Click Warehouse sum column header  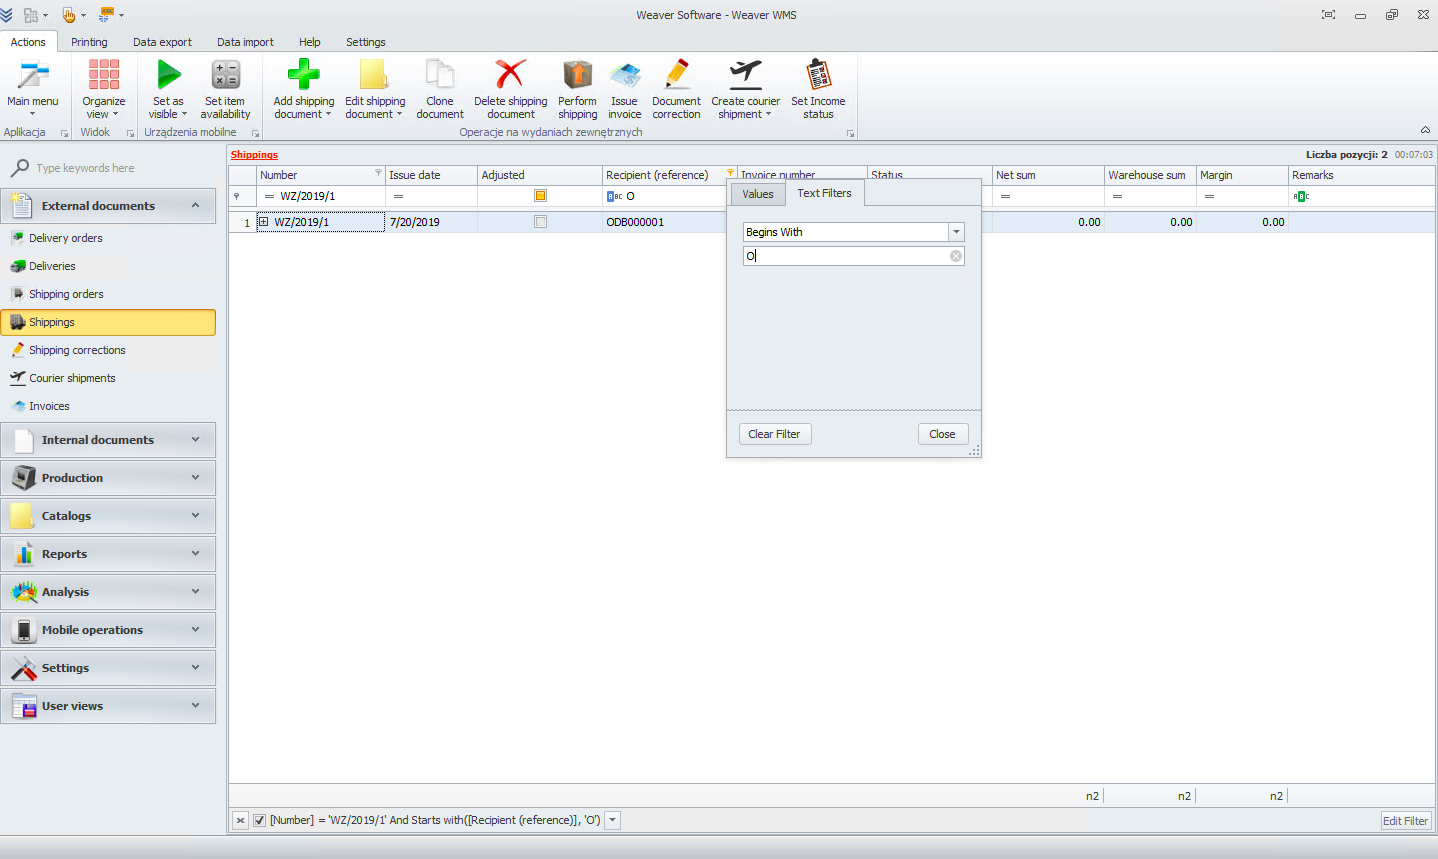click(1150, 175)
